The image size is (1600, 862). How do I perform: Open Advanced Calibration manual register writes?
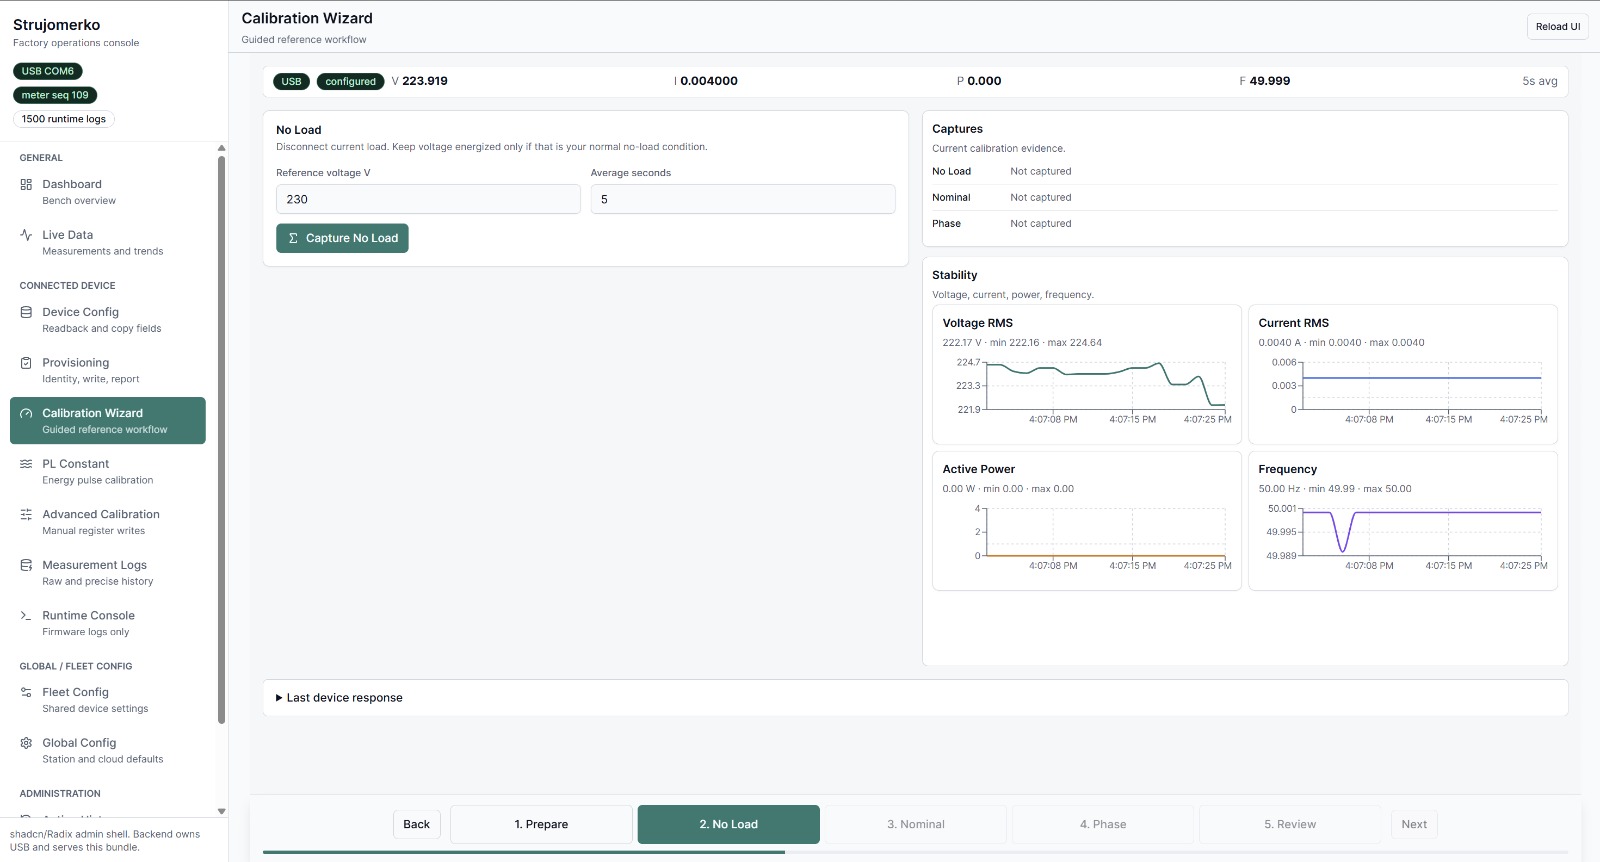tap(108, 522)
